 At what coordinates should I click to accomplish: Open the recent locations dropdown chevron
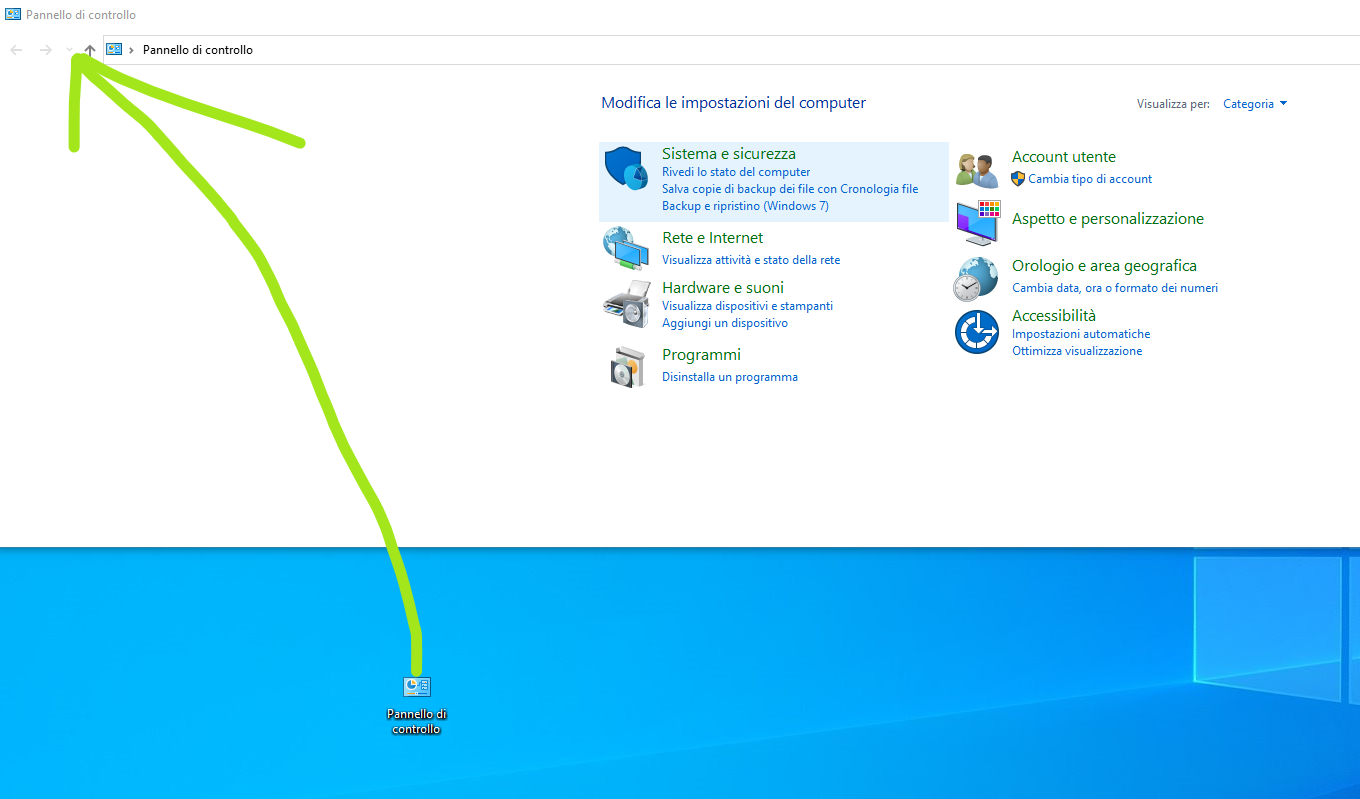coord(69,50)
